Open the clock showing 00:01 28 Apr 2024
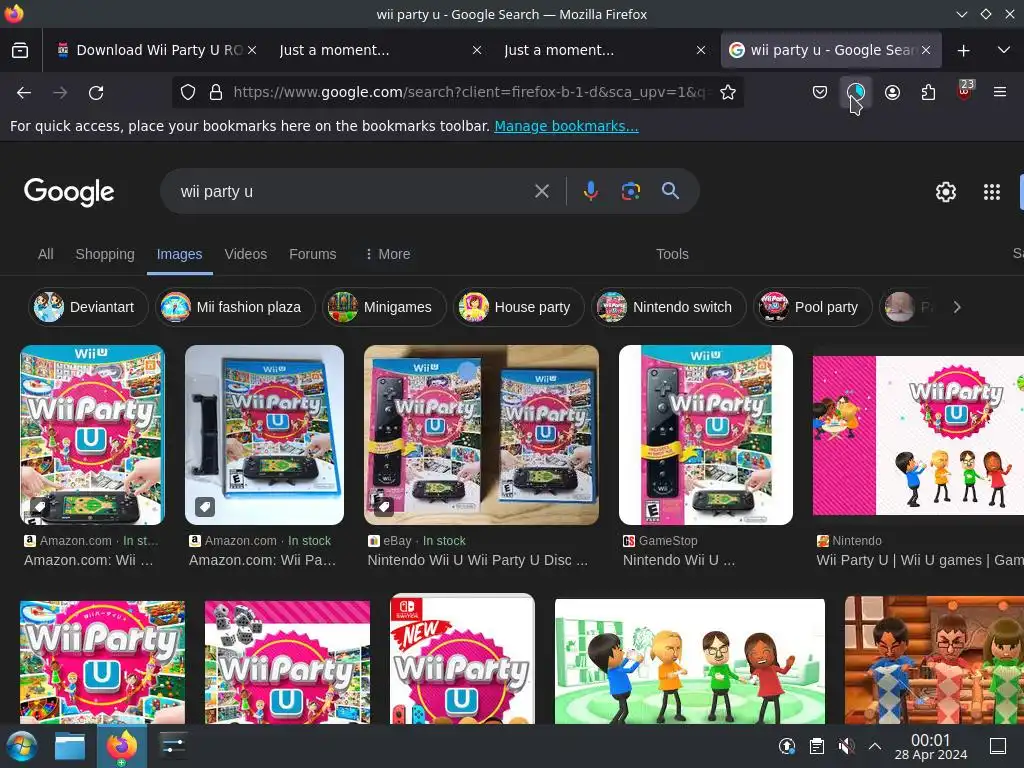Screen dimensions: 1024x768 click(x=931, y=747)
